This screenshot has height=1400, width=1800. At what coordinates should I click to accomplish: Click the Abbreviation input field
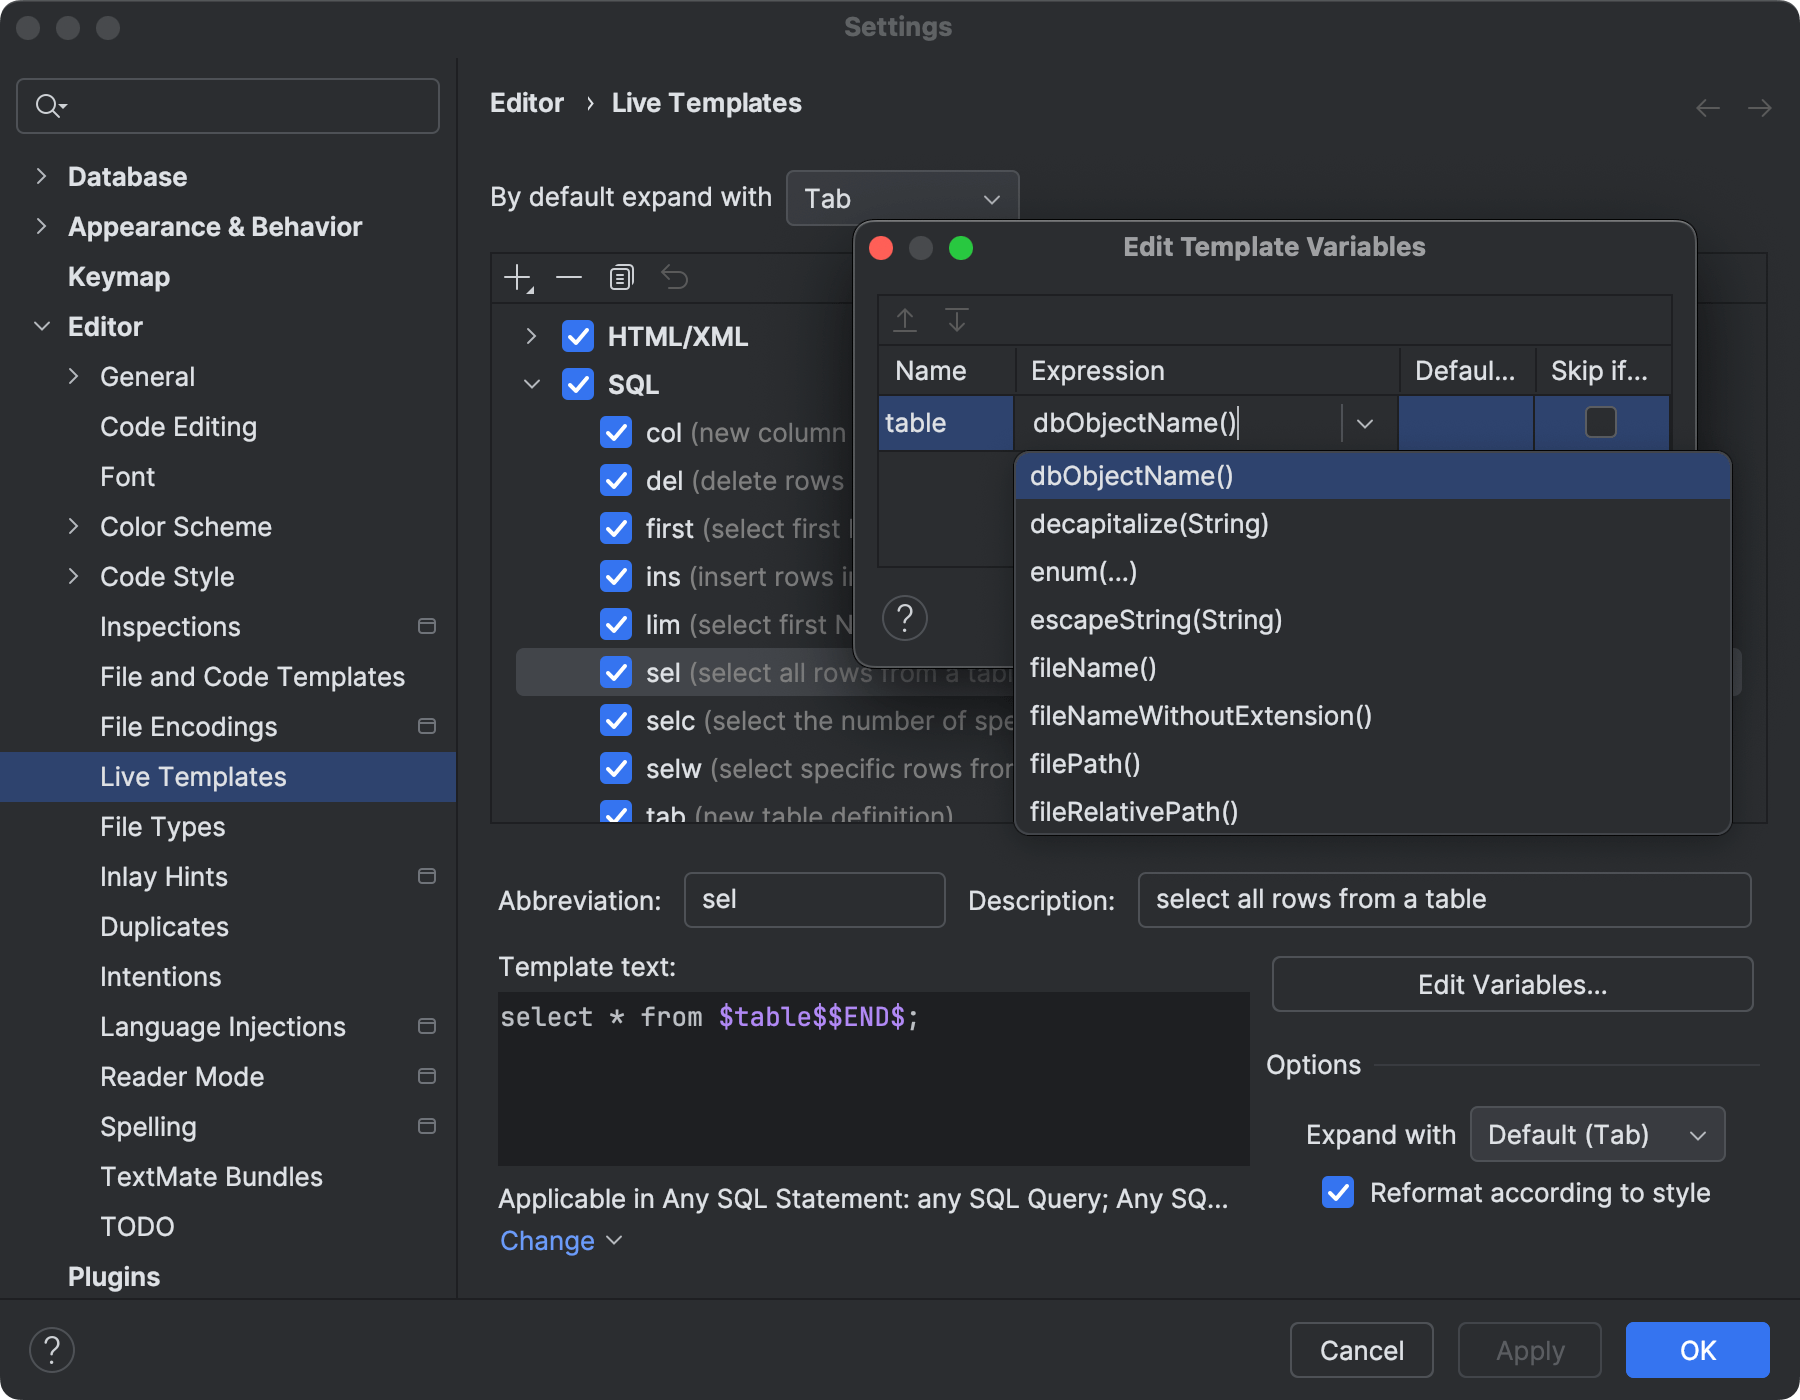(813, 900)
